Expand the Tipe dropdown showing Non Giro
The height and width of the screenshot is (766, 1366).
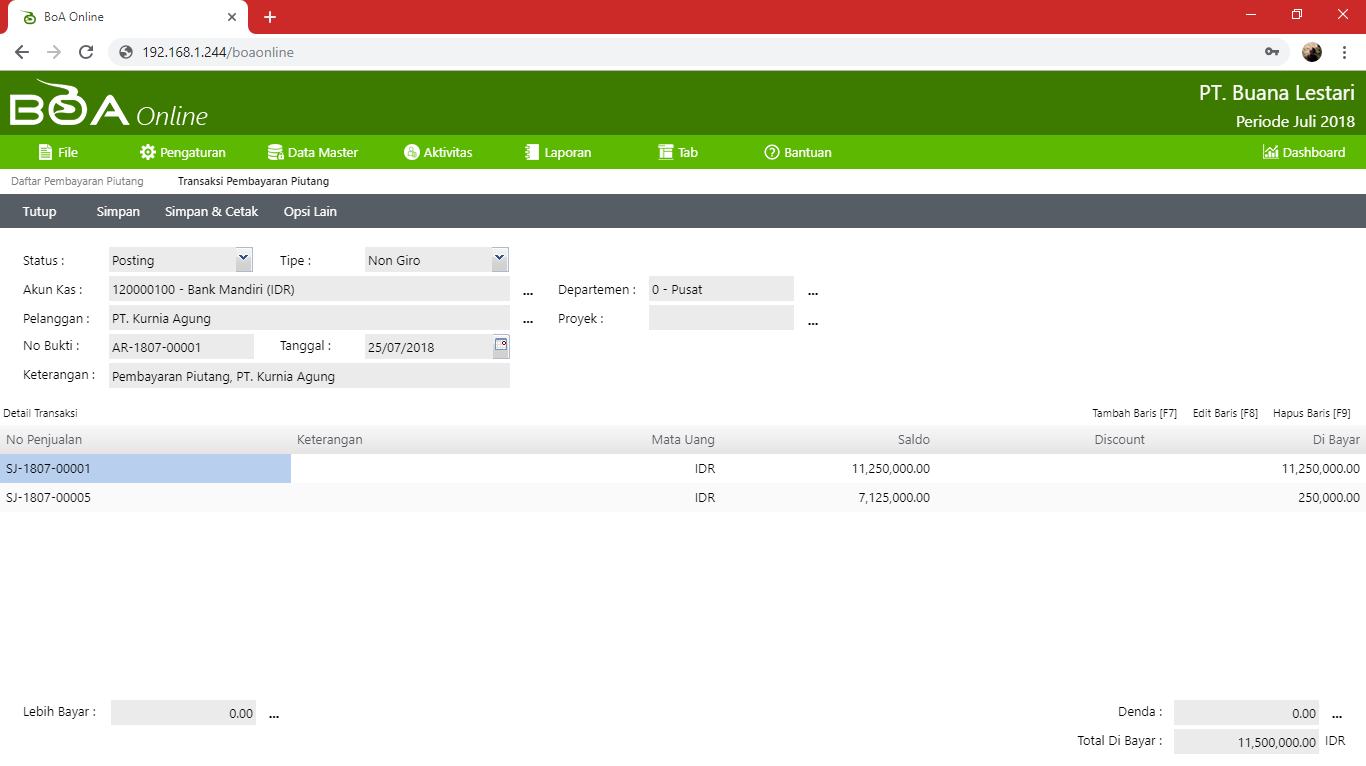(500, 260)
